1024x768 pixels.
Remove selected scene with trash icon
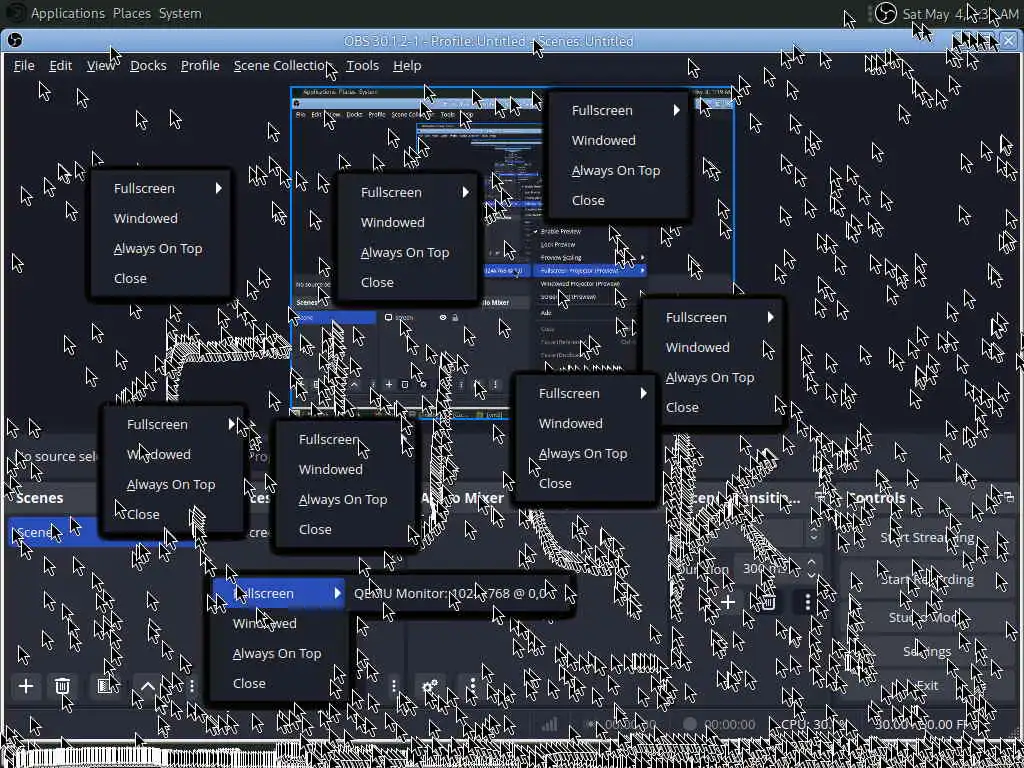click(x=62, y=686)
